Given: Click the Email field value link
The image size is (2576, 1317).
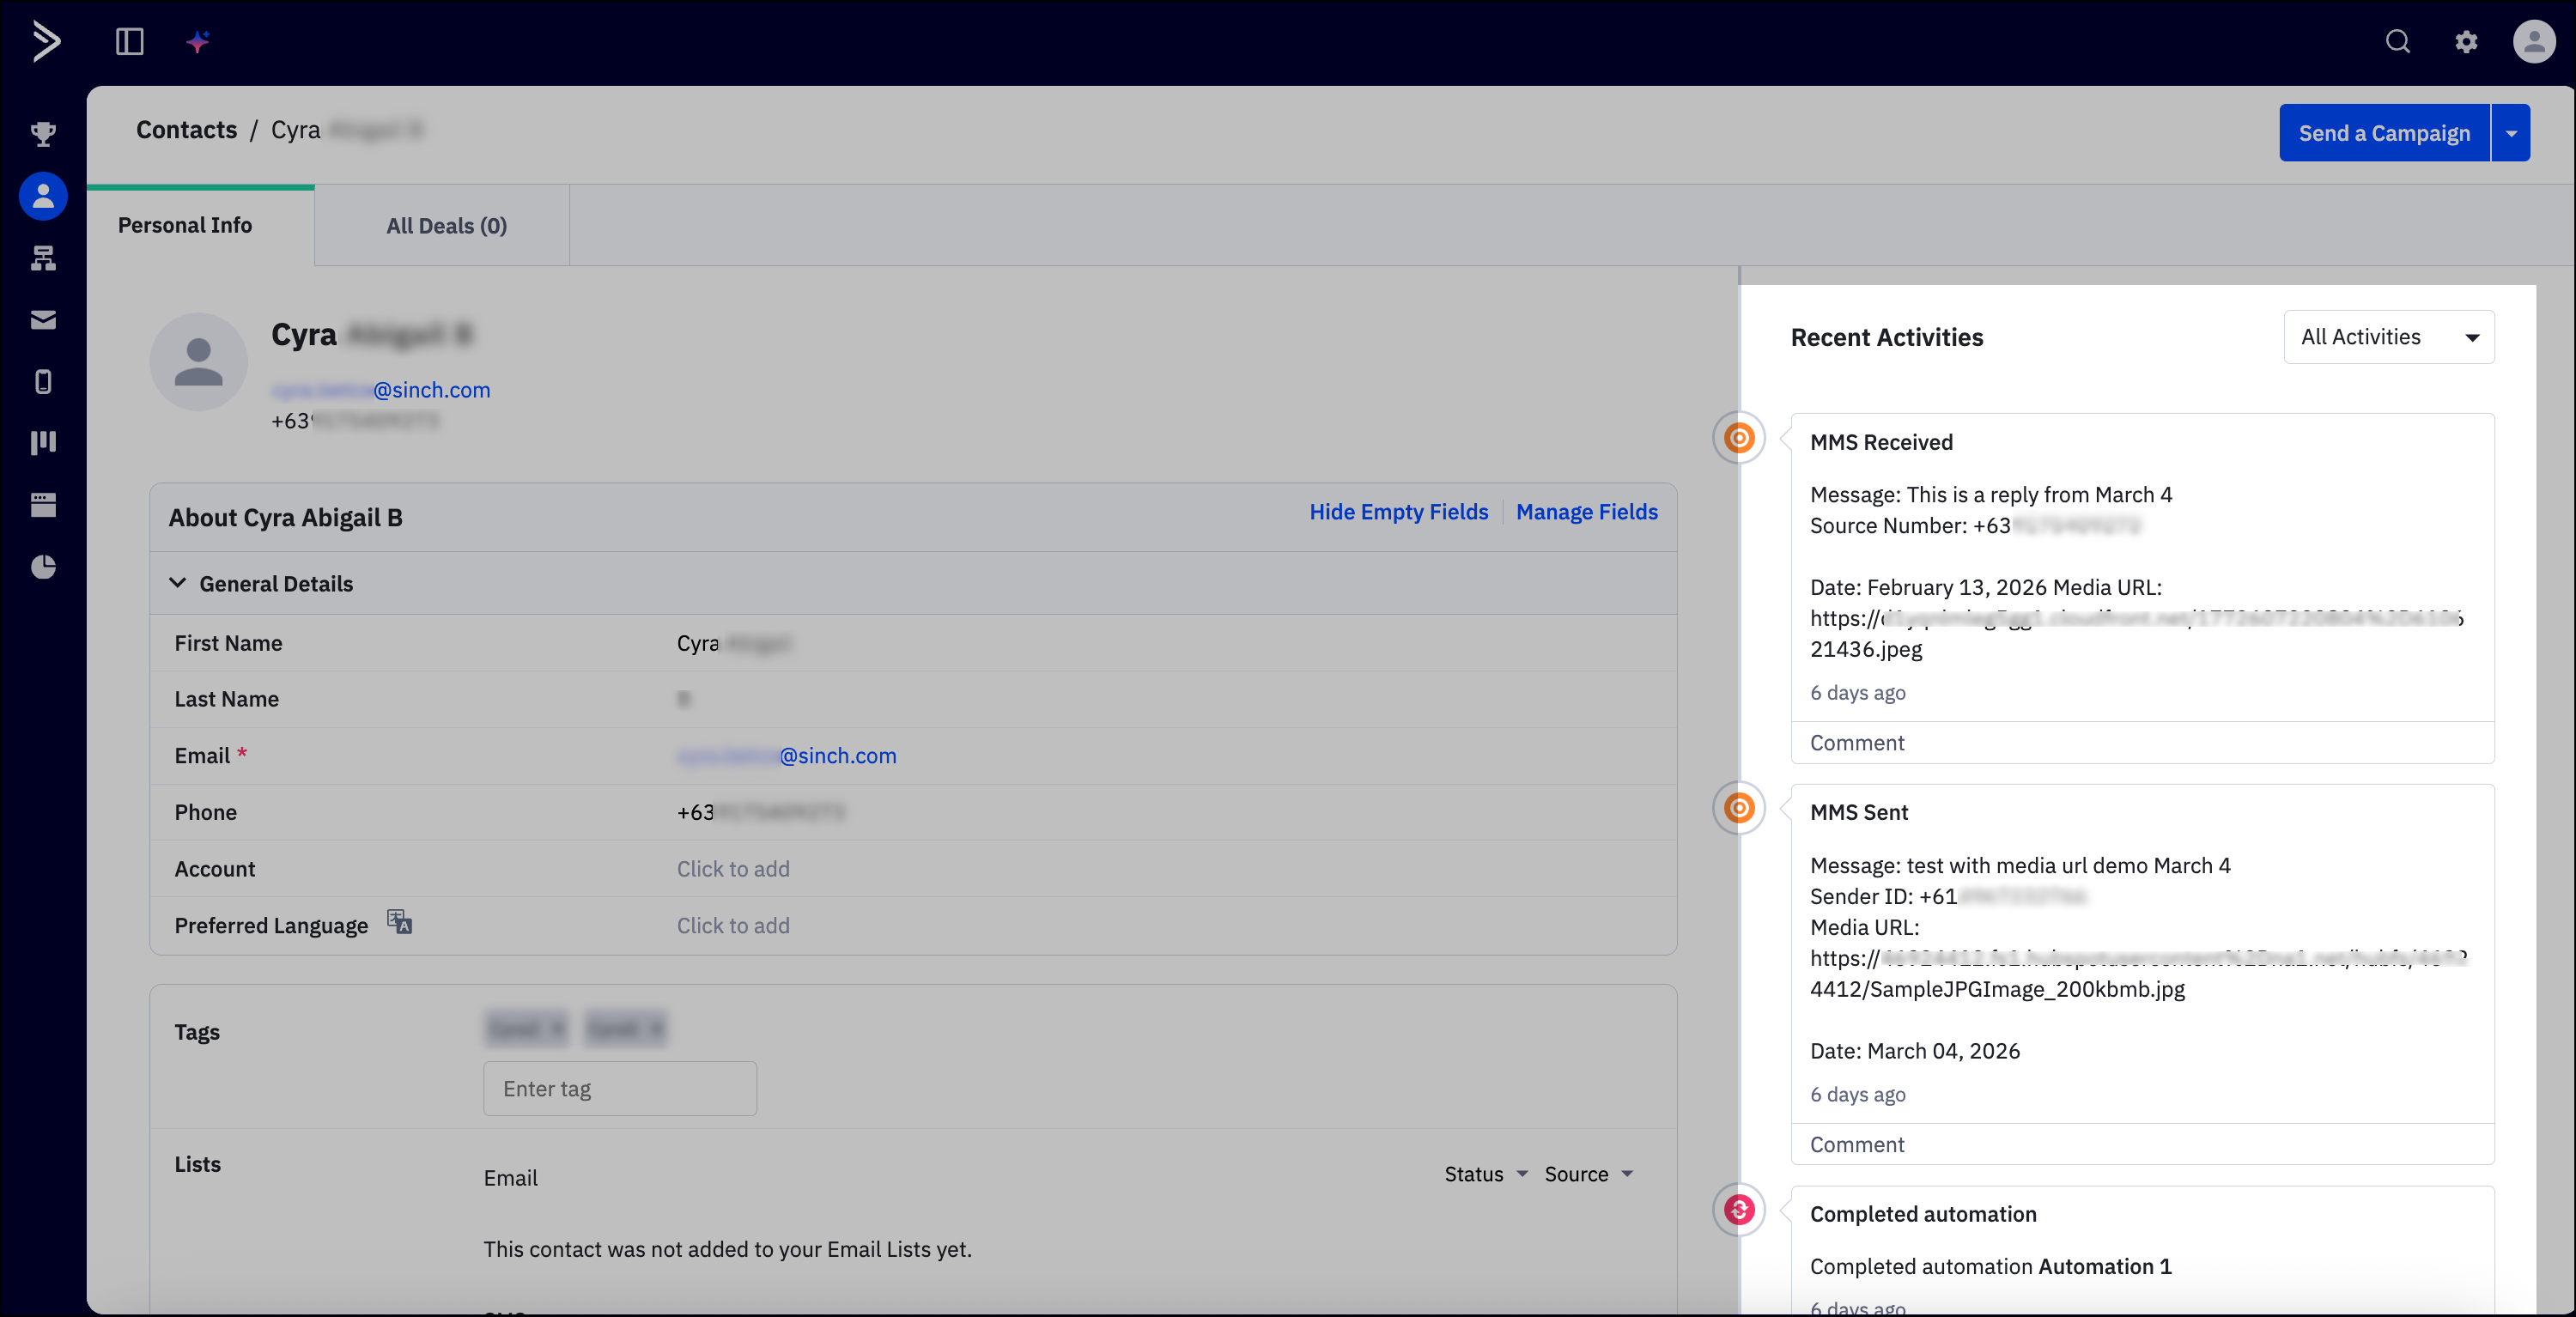Looking at the screenshot, I should pos(787,756).
